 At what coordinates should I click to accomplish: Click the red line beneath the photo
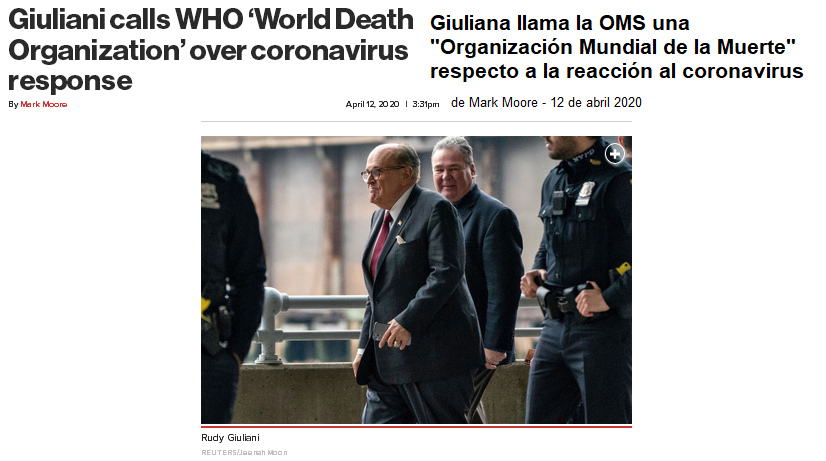(x=416, y=426)
